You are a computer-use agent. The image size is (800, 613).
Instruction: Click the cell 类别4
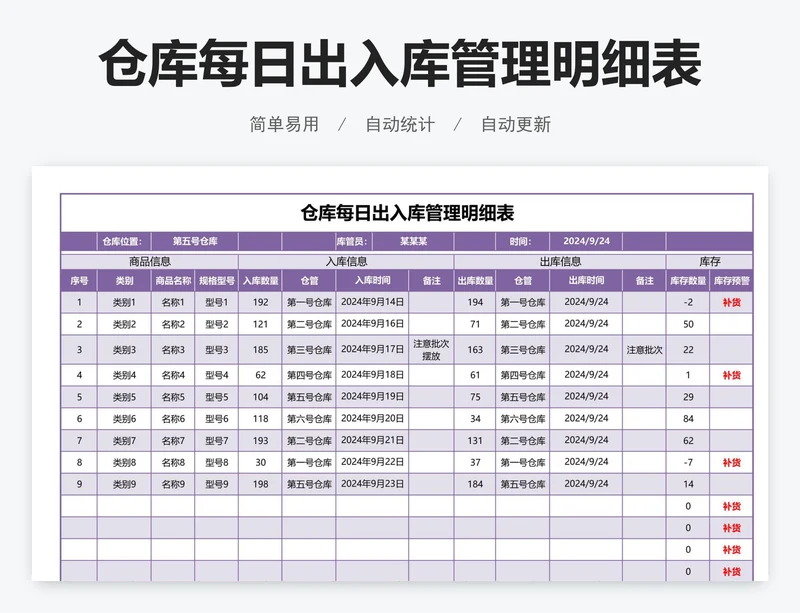click(x=124, y=375)
